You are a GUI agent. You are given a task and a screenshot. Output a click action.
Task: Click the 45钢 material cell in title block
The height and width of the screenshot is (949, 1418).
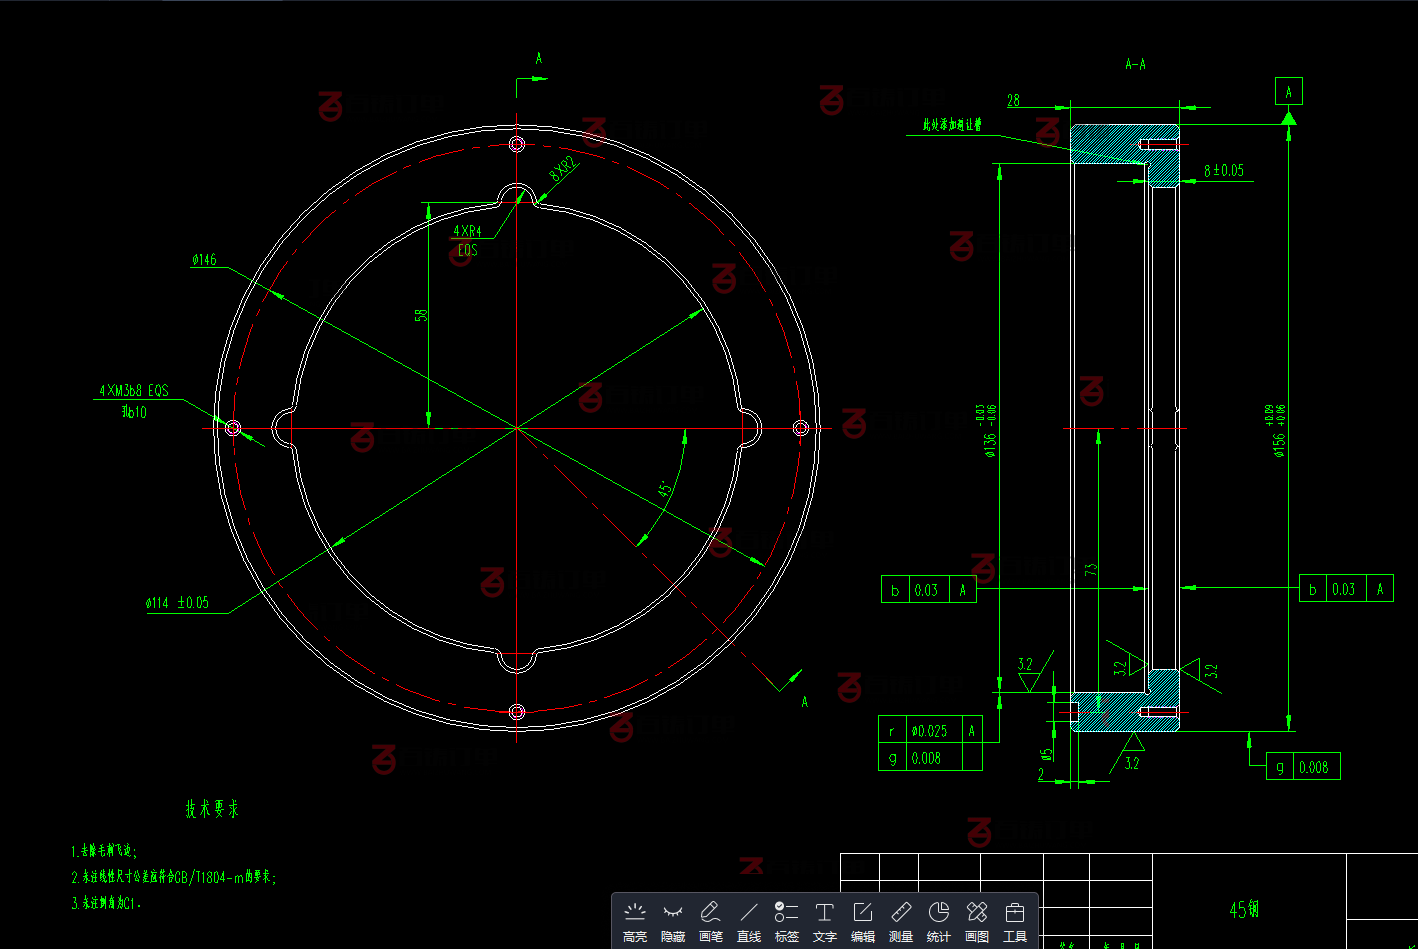point(1244,909)
